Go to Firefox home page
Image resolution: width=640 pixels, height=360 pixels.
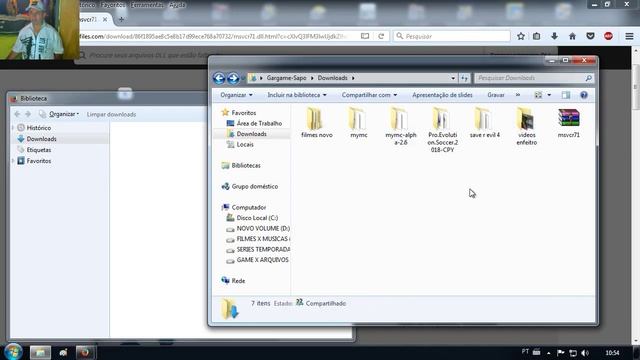pos(572,36)
